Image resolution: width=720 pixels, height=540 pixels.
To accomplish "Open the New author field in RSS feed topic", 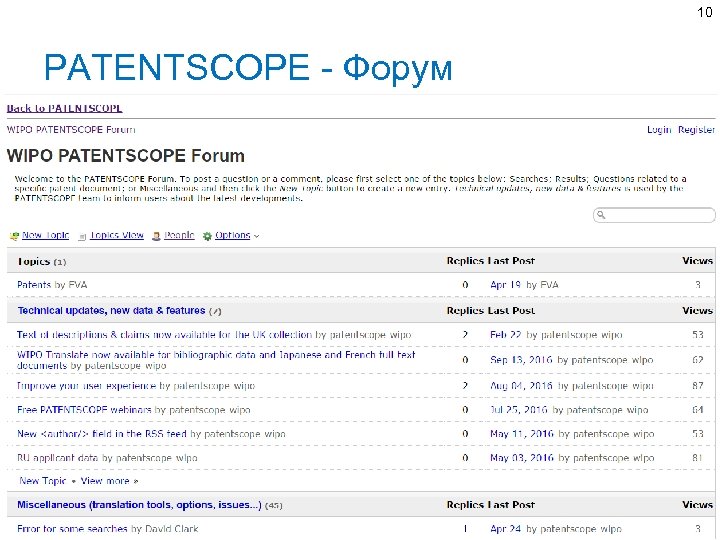I will click(x=102, y=434).
